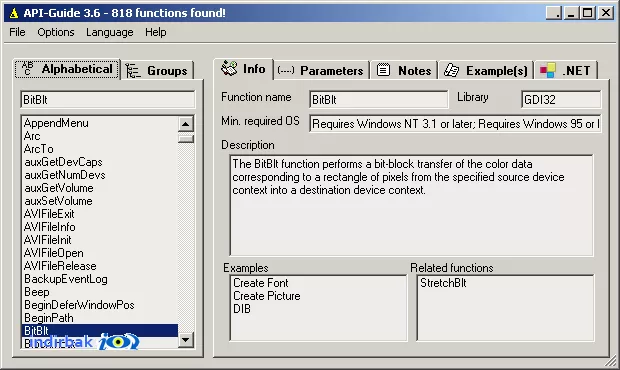Image resolution: width=620 pixels, height=370 pixels.
Task: Open the Language menu
Action: pyautogui.click(x=110, y=32)
